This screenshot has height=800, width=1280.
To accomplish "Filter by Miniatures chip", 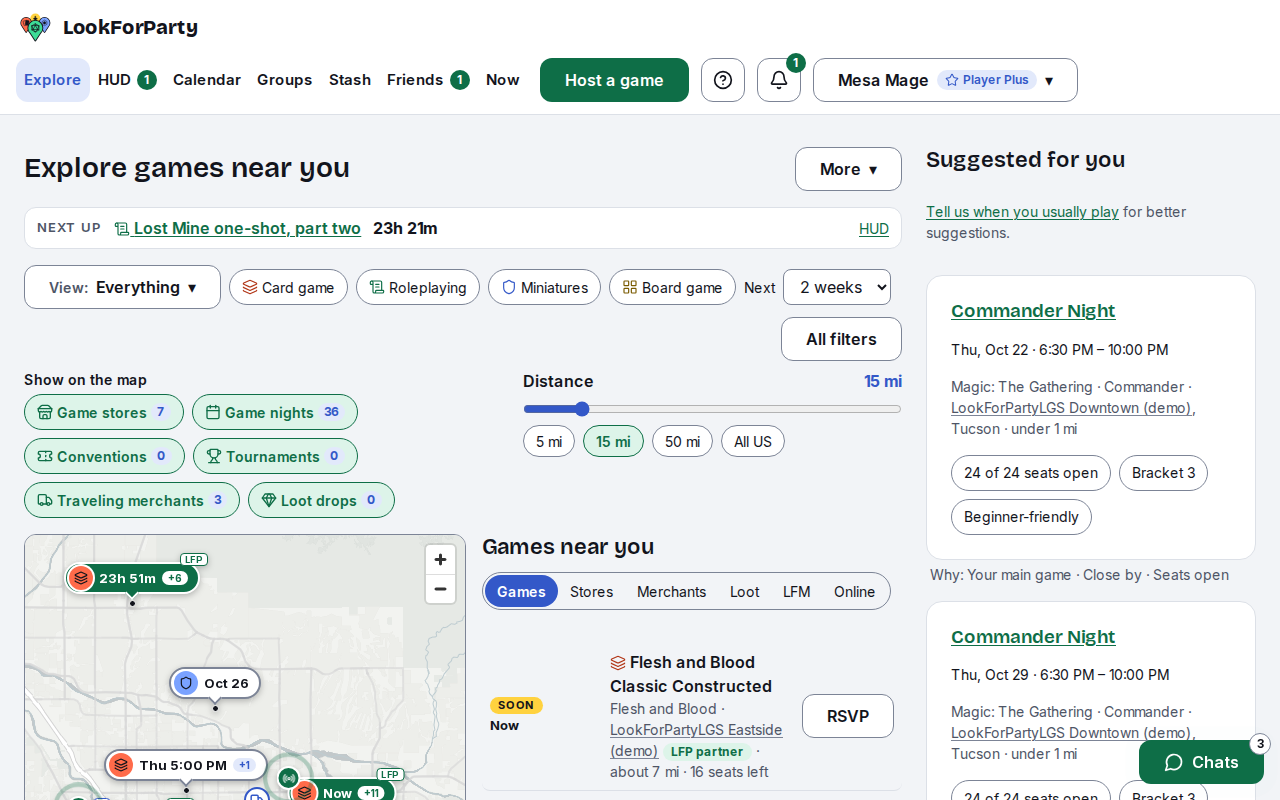I will pos(544,287).
